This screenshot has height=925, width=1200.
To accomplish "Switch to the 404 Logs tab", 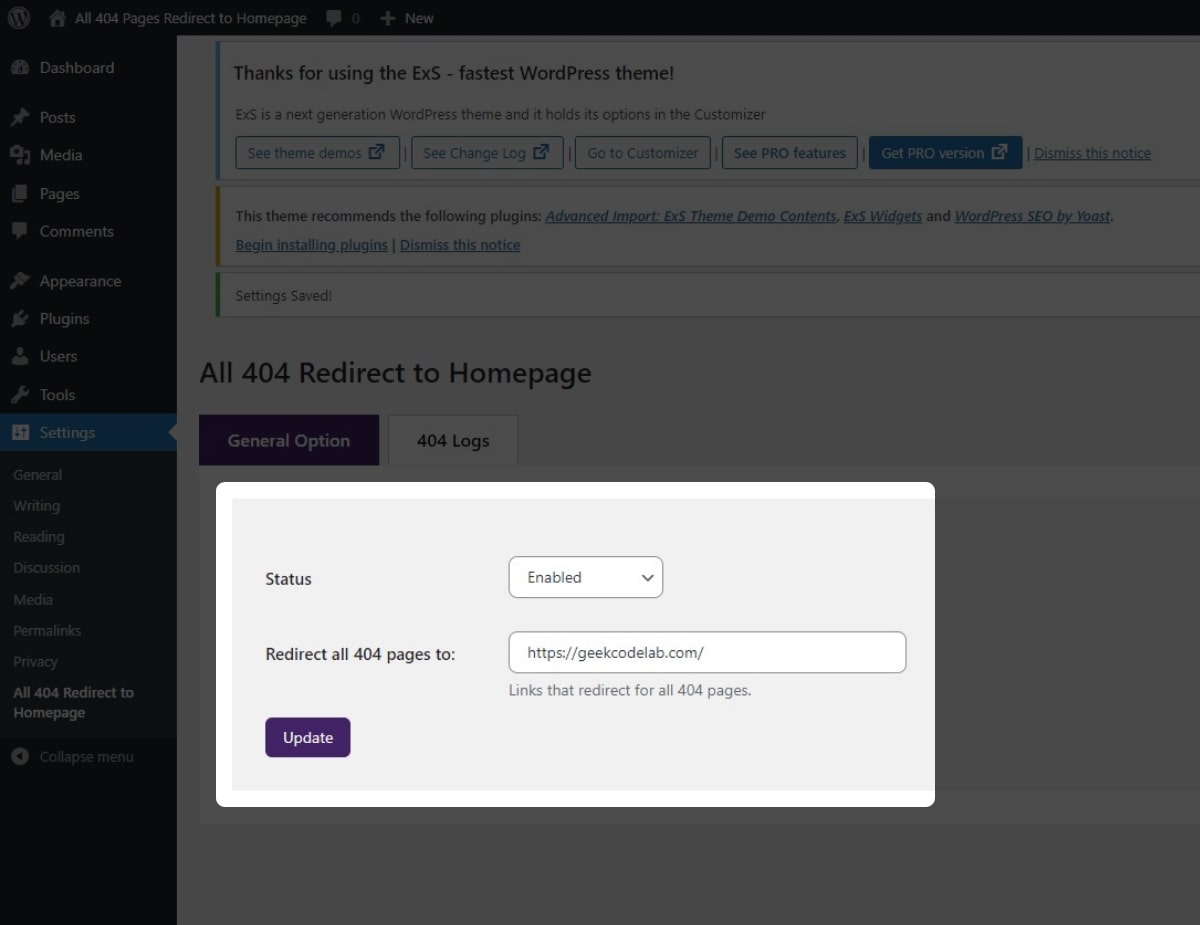I will pos(453,440).
